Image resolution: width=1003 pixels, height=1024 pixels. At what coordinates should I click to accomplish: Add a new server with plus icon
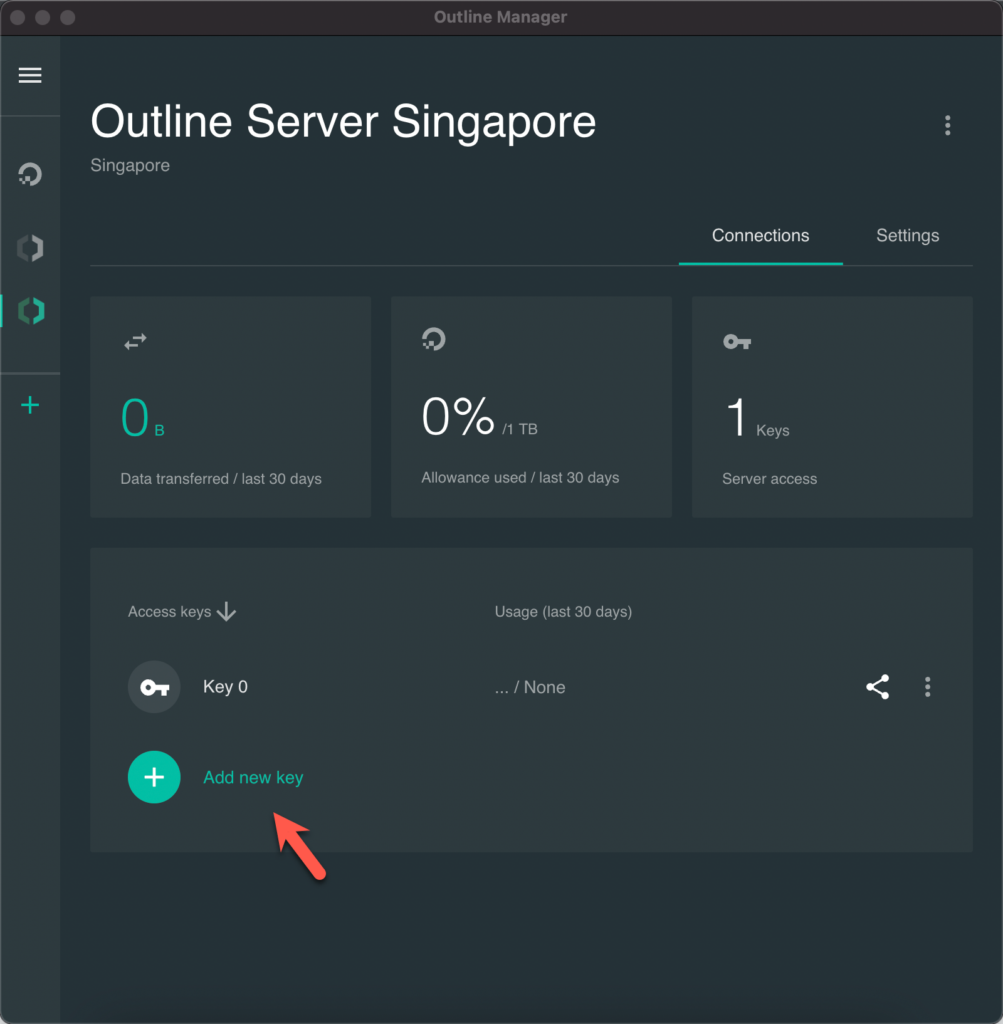30,405
